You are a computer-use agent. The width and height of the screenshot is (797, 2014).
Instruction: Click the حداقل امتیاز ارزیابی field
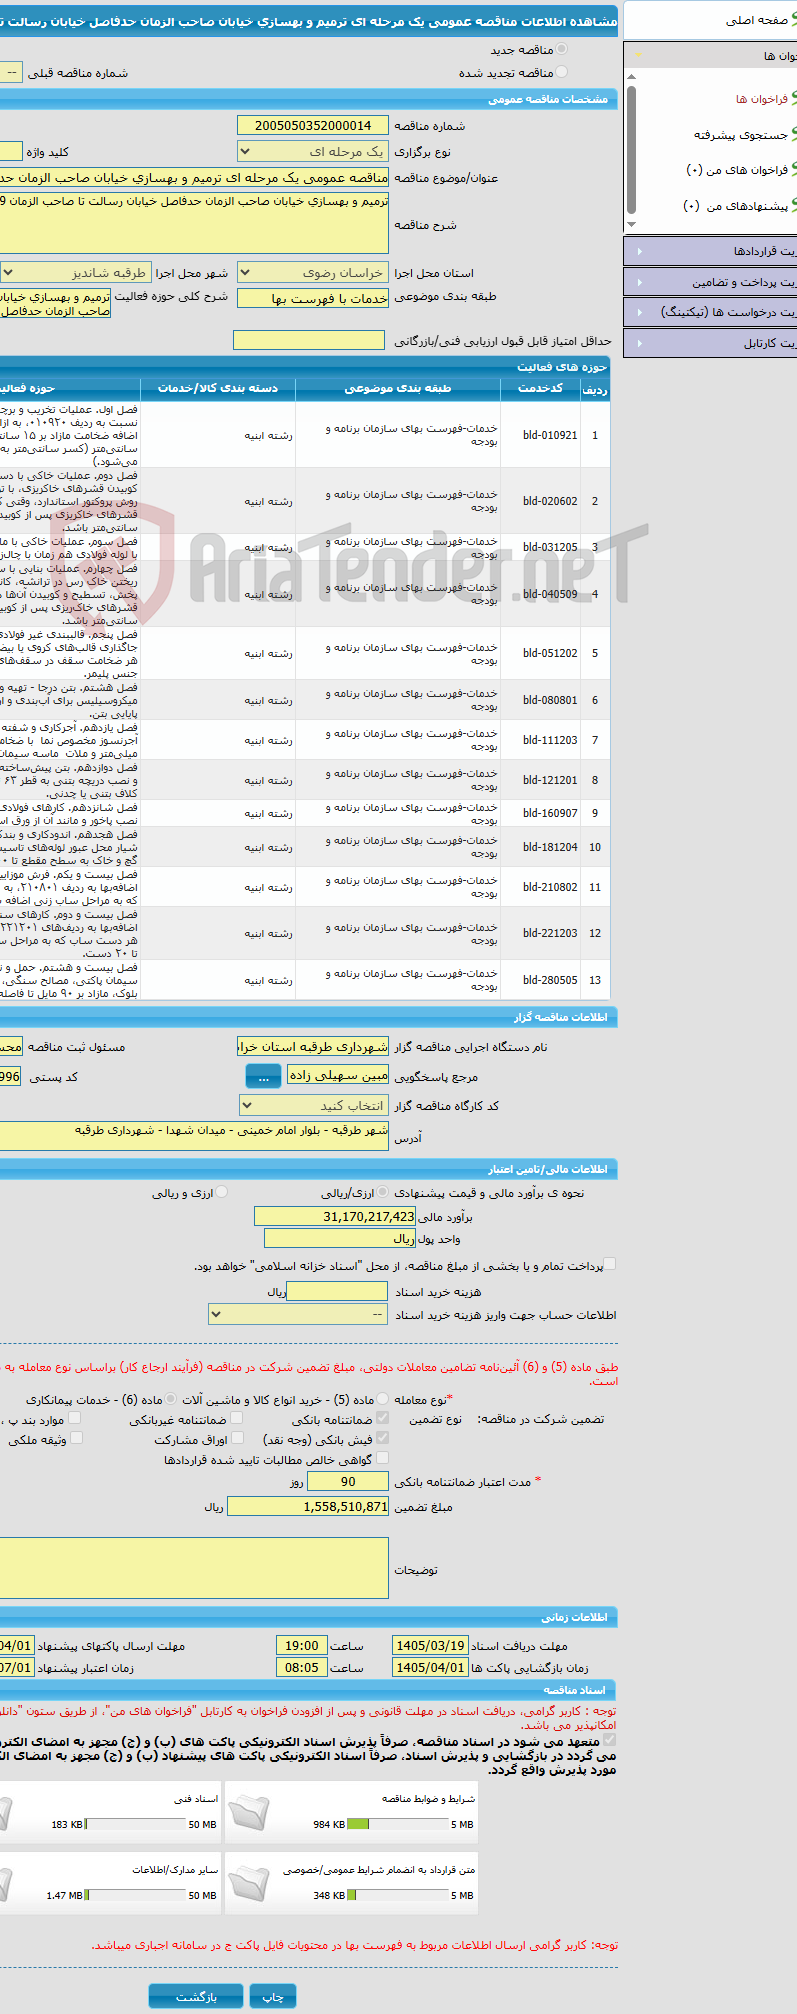pos(308,341)
